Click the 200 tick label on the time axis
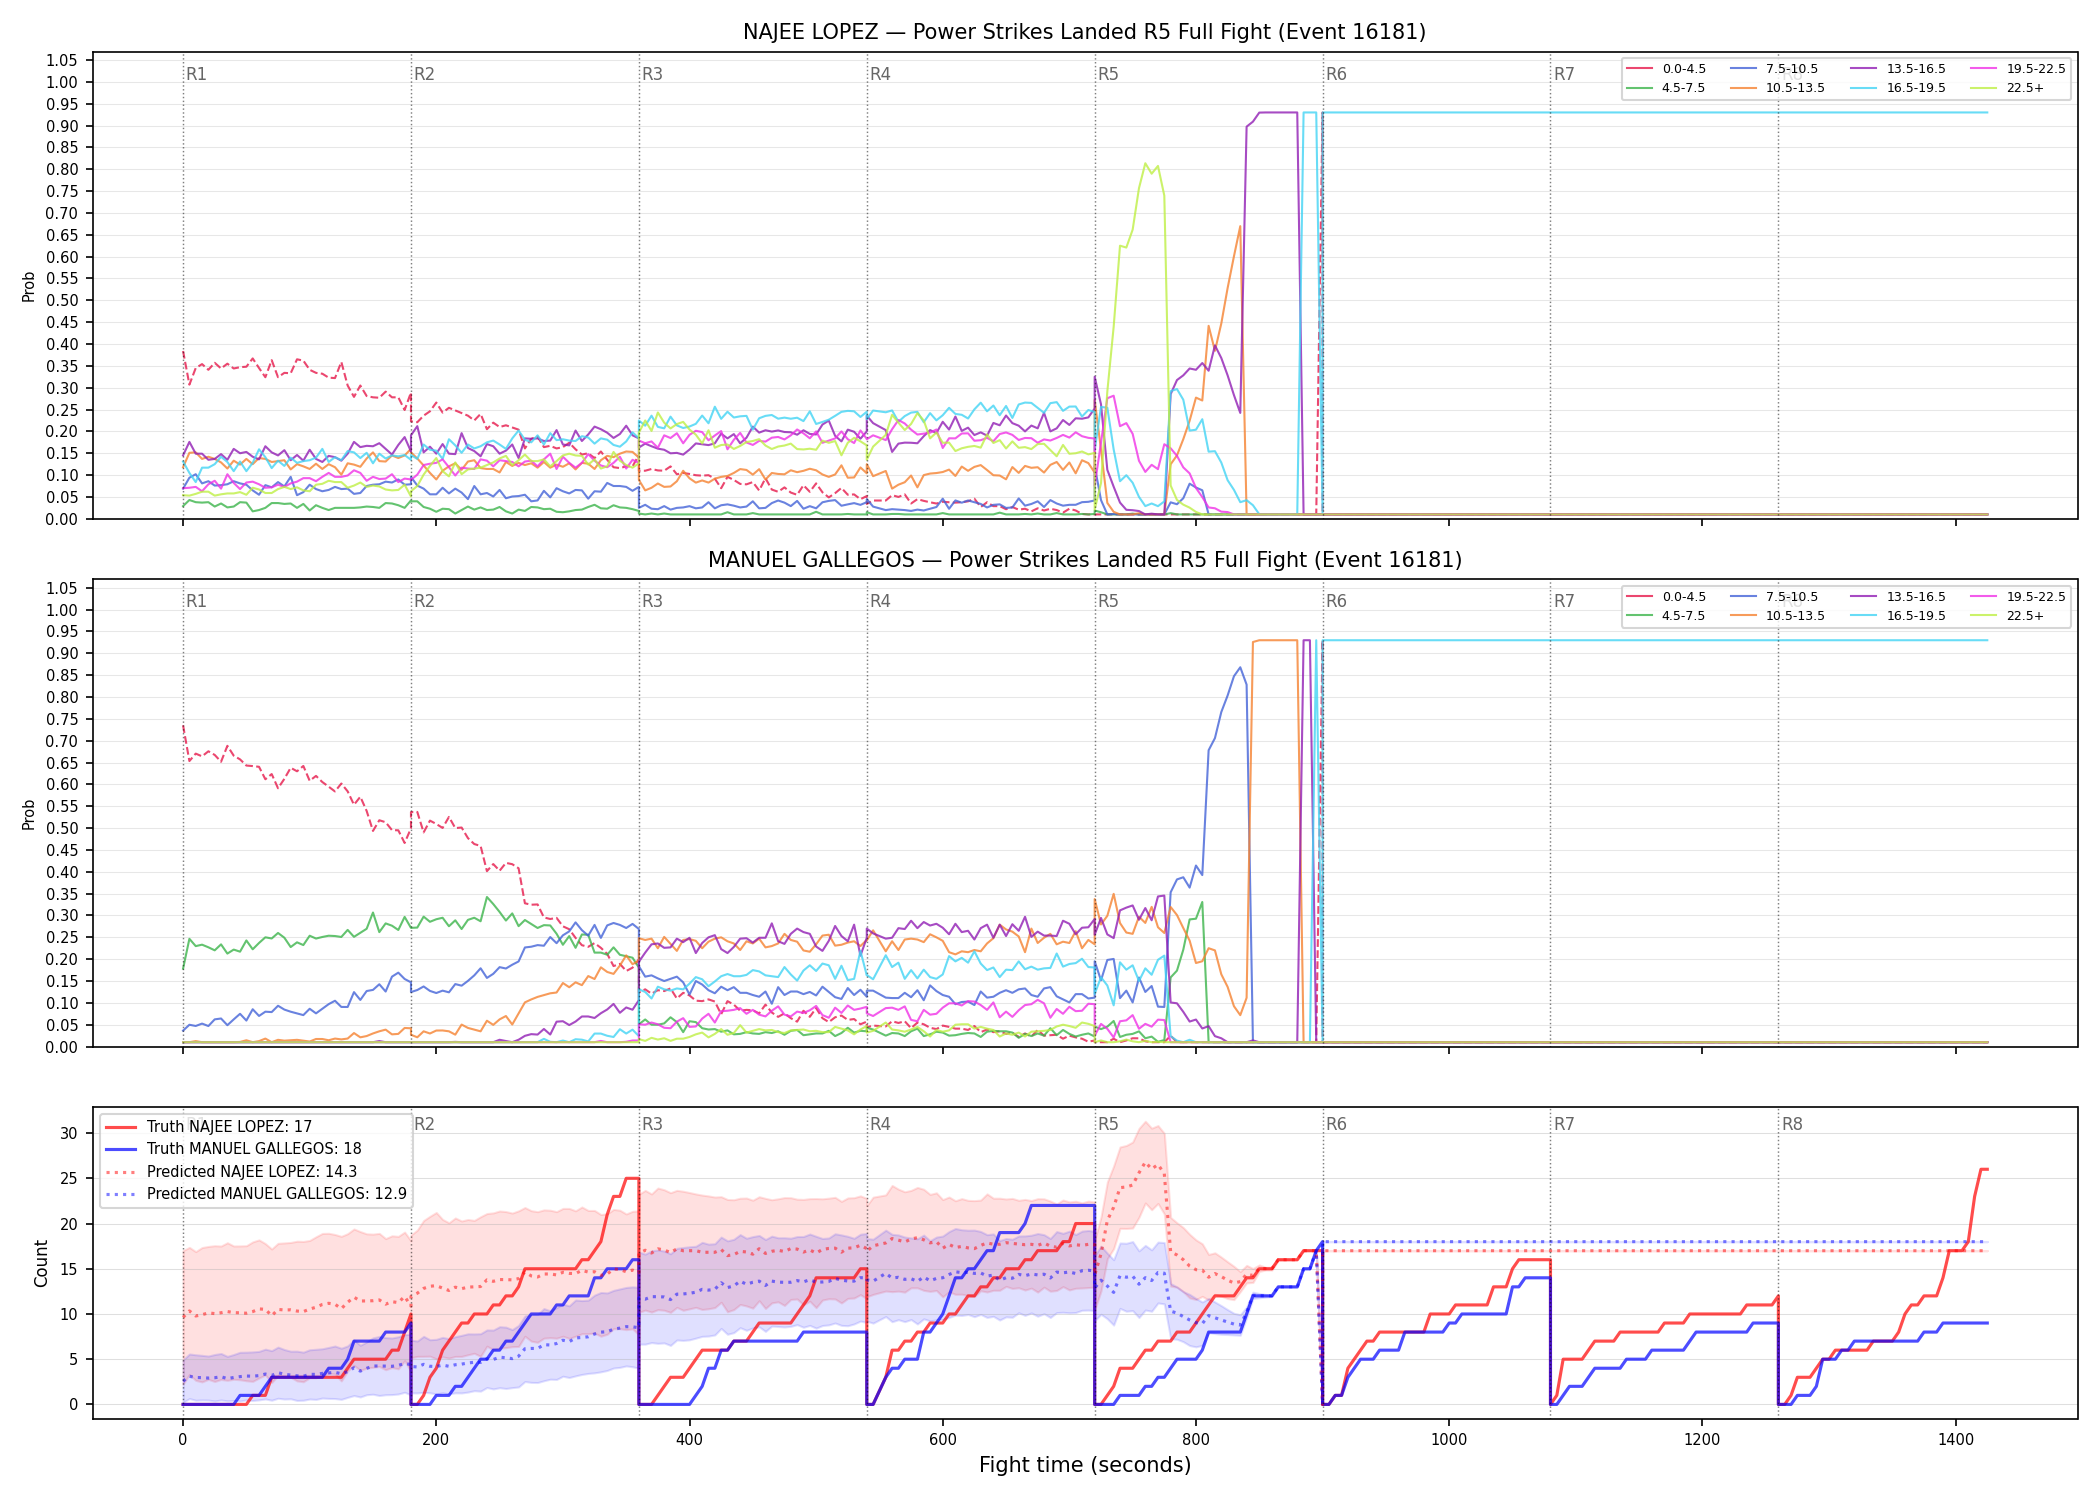2100x1500 pixels. point(435,1440)
